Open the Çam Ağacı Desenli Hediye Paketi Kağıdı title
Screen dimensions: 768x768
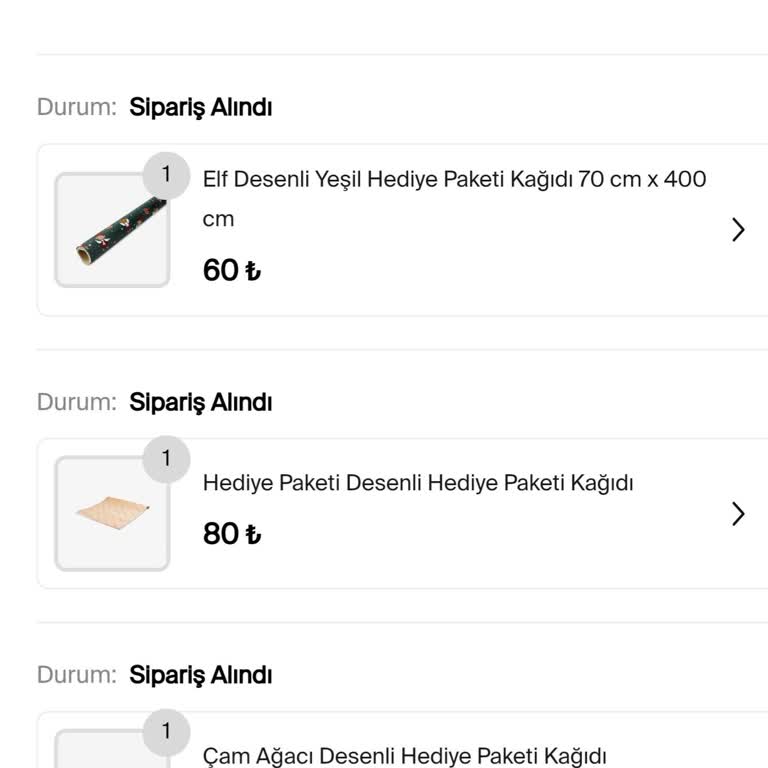(x=404, y=756)
